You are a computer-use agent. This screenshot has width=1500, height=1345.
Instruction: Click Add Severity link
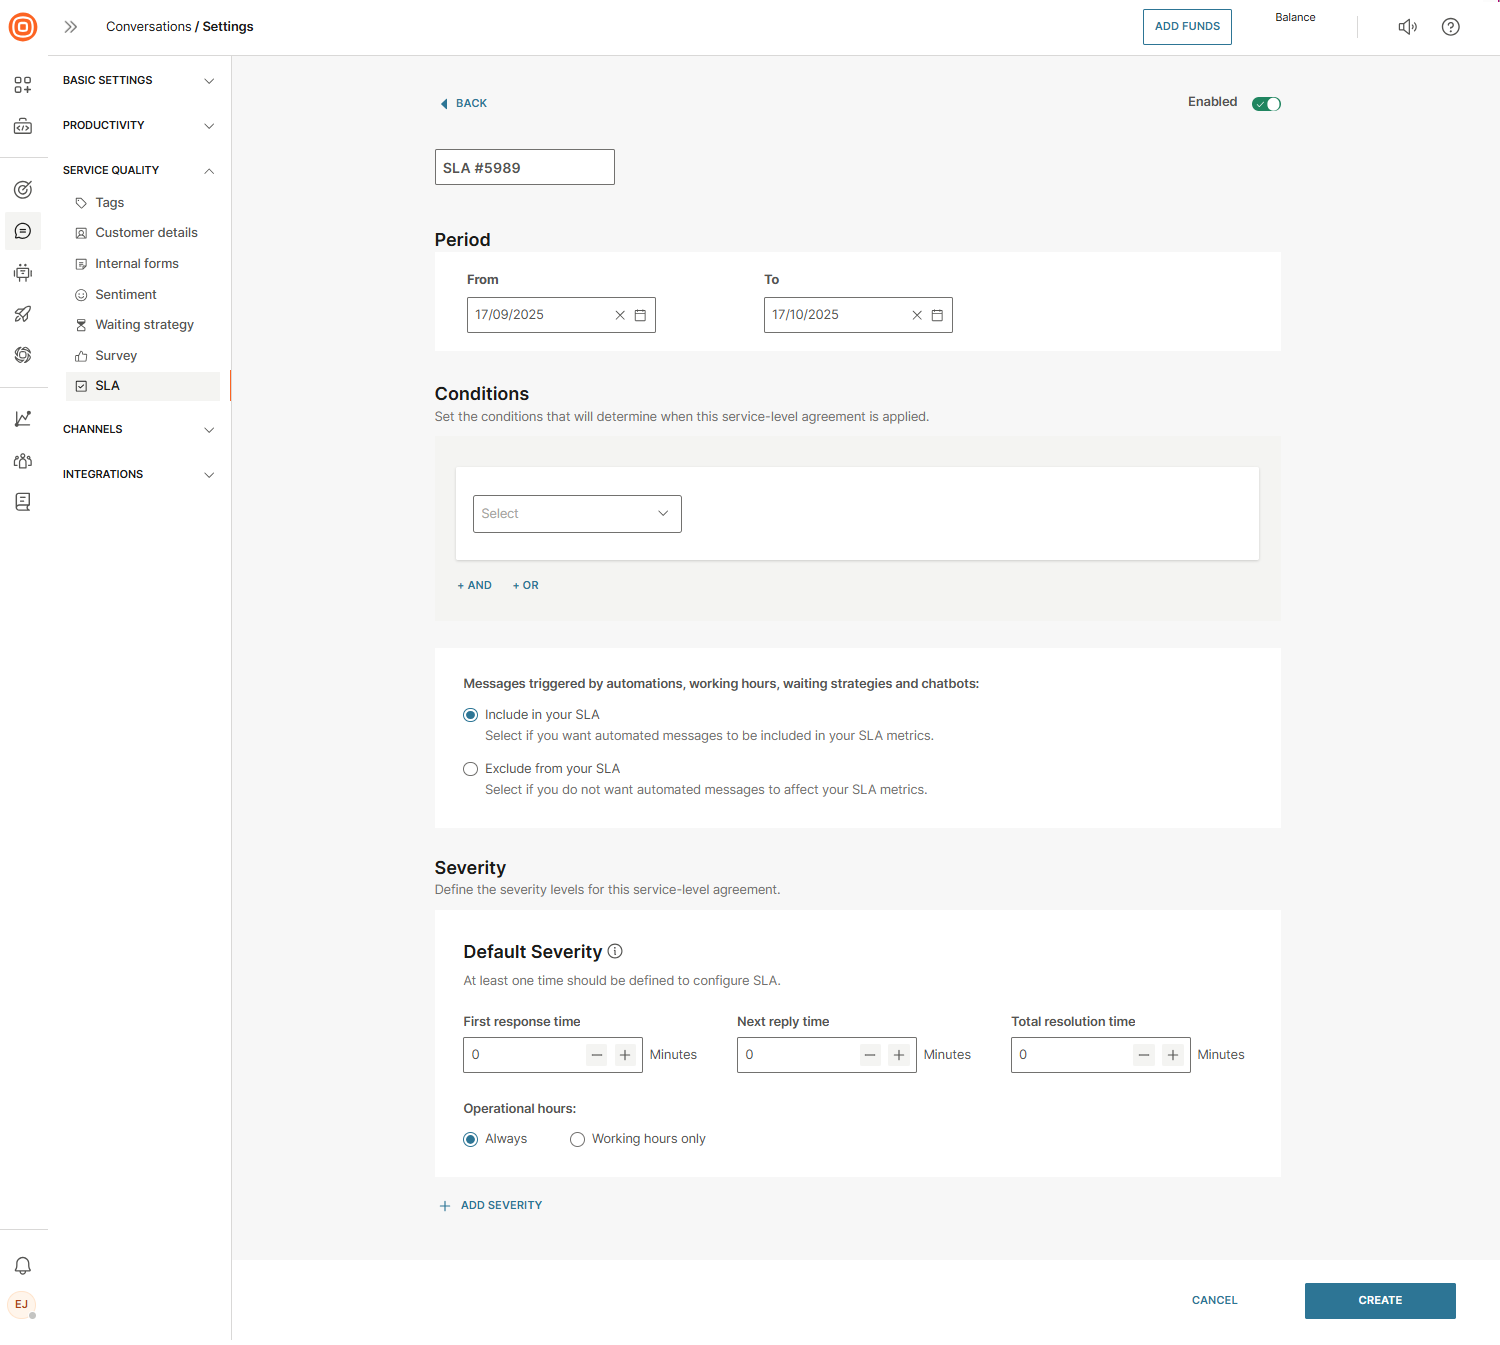[x=500, y=1205]
